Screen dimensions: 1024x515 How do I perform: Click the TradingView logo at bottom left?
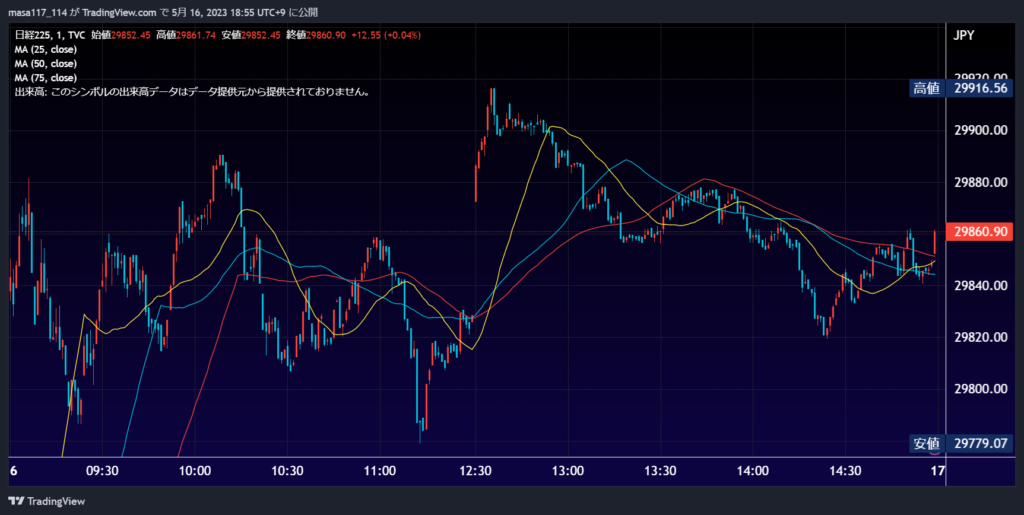(47, 501)
